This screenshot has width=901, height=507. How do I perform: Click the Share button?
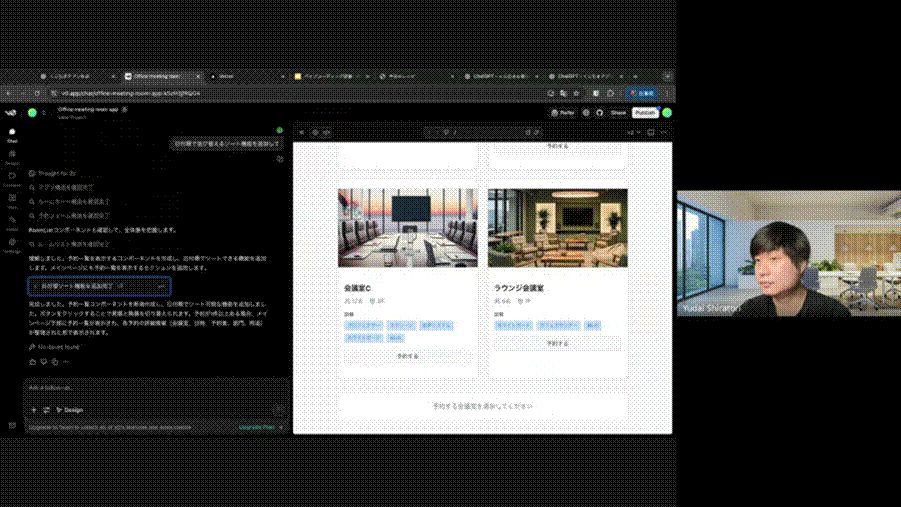tap(618, 113)
